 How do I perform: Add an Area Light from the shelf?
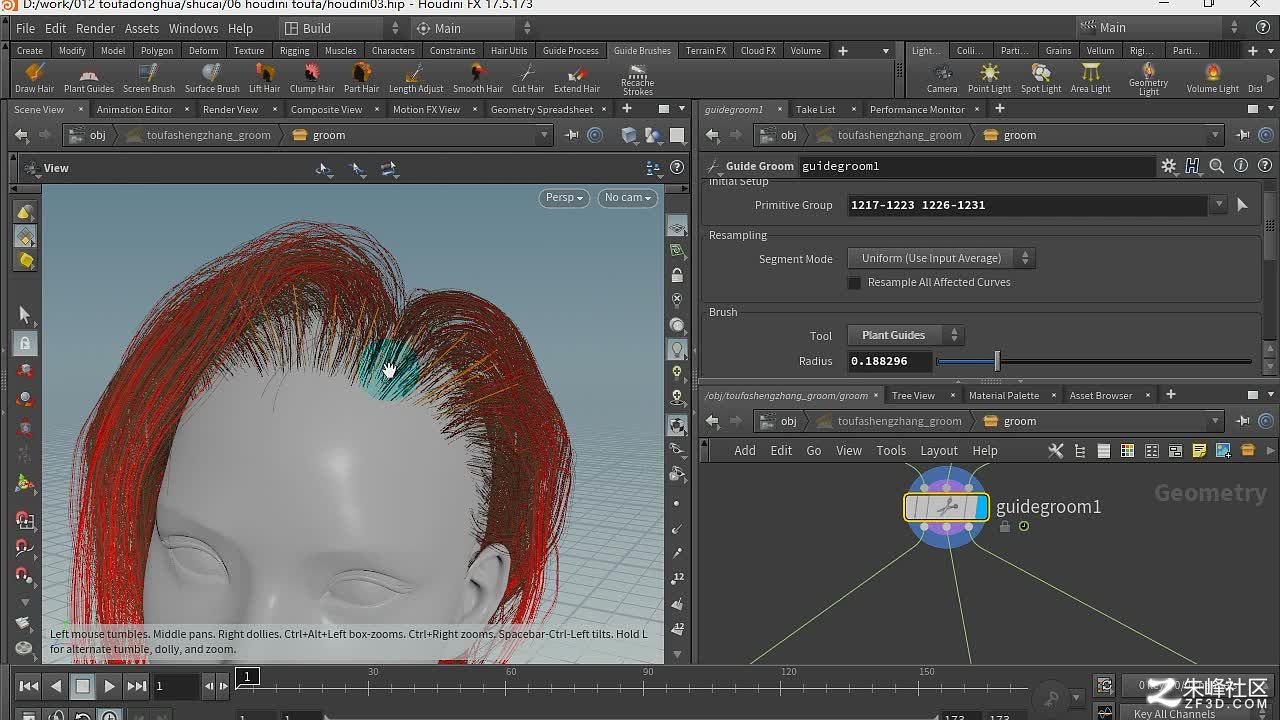pyautogui.click(x=1090, y=78)
